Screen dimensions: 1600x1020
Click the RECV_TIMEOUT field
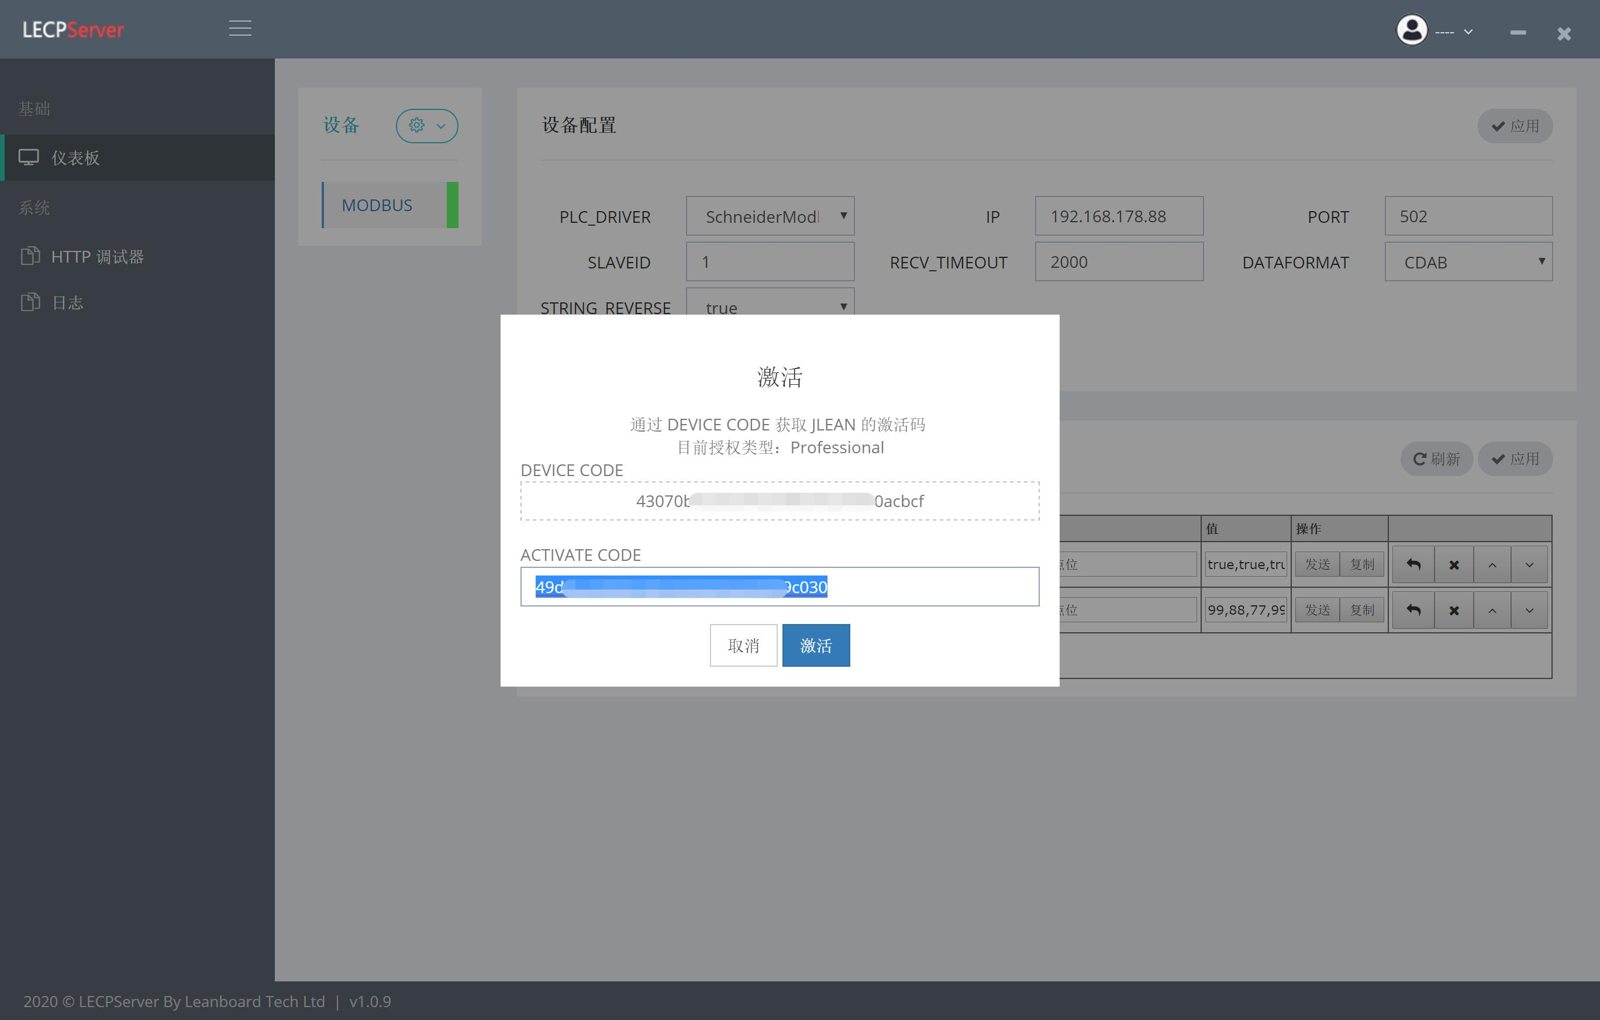click(1119, 262)
